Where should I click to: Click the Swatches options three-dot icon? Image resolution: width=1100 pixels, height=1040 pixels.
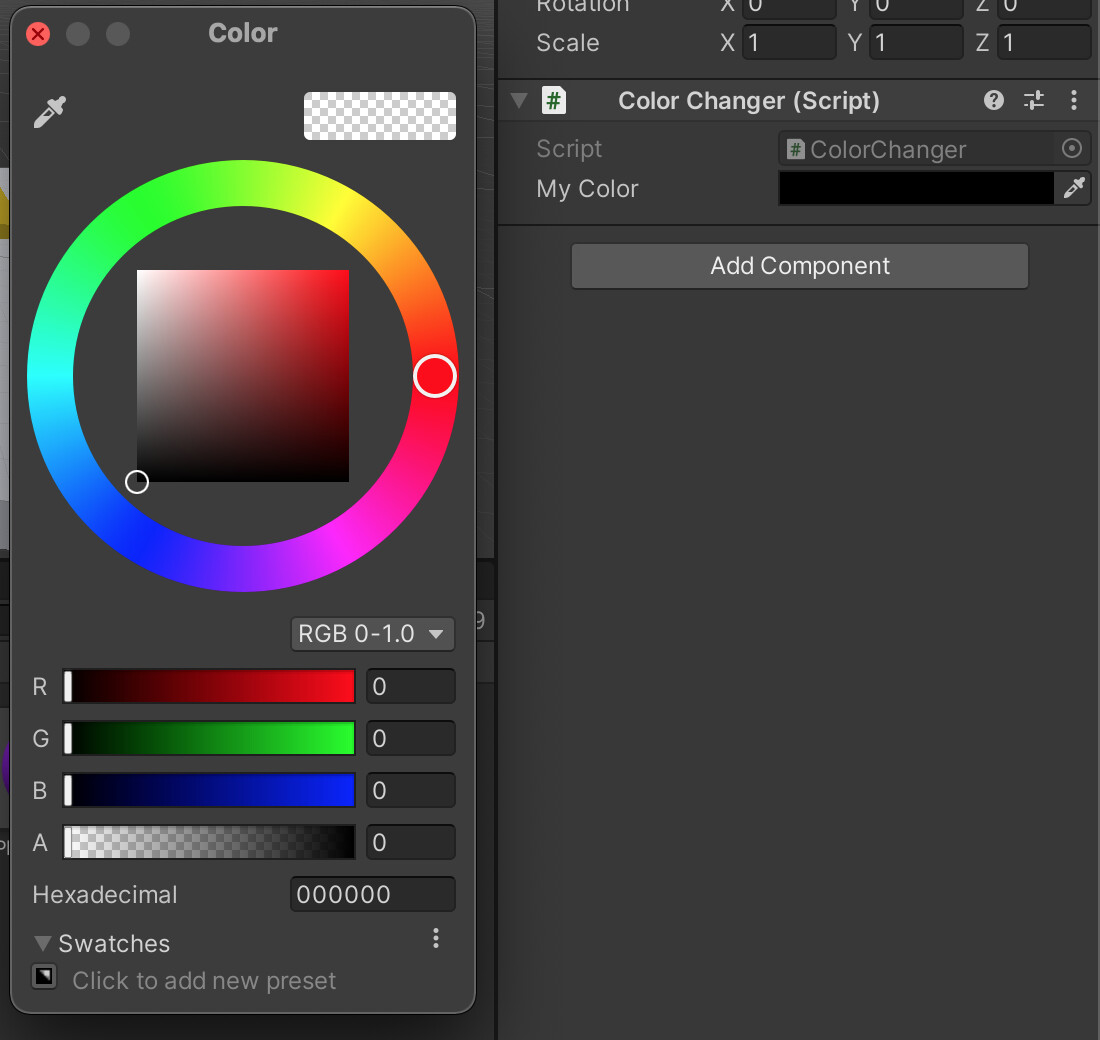[x=435, y=939]
